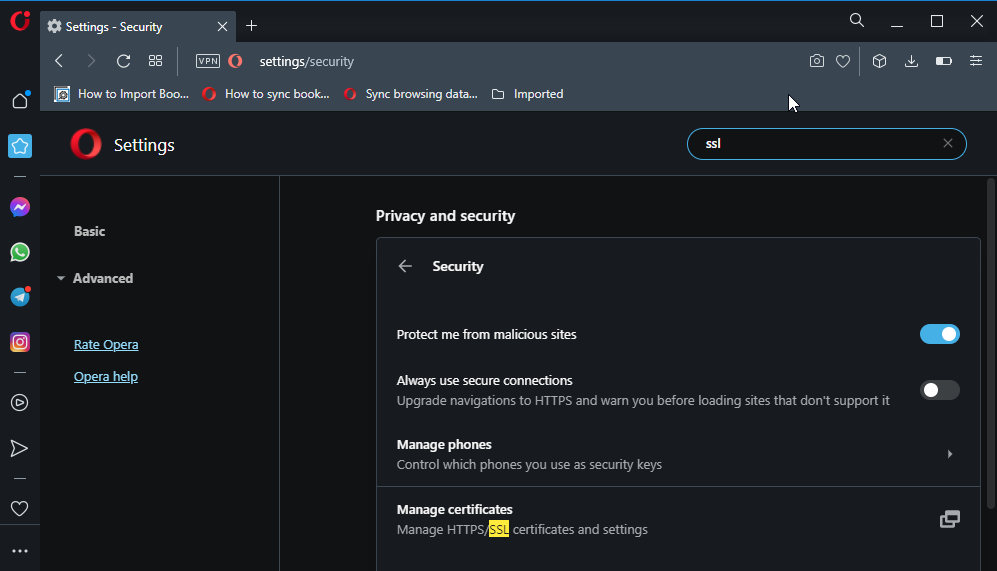Collapse the Advanced section in sidebar
The image size is (997, 571).
60,279
